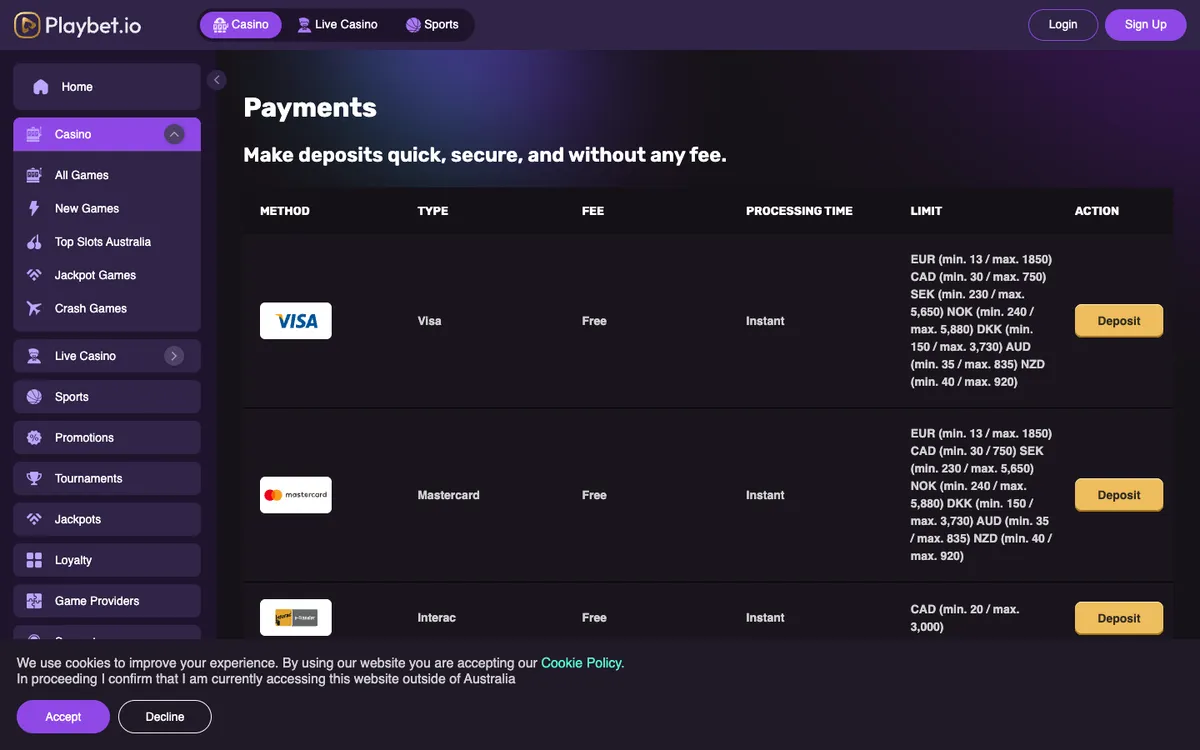Click the dealer icon next to Live Casino in sidebar

tap(34, 356)
